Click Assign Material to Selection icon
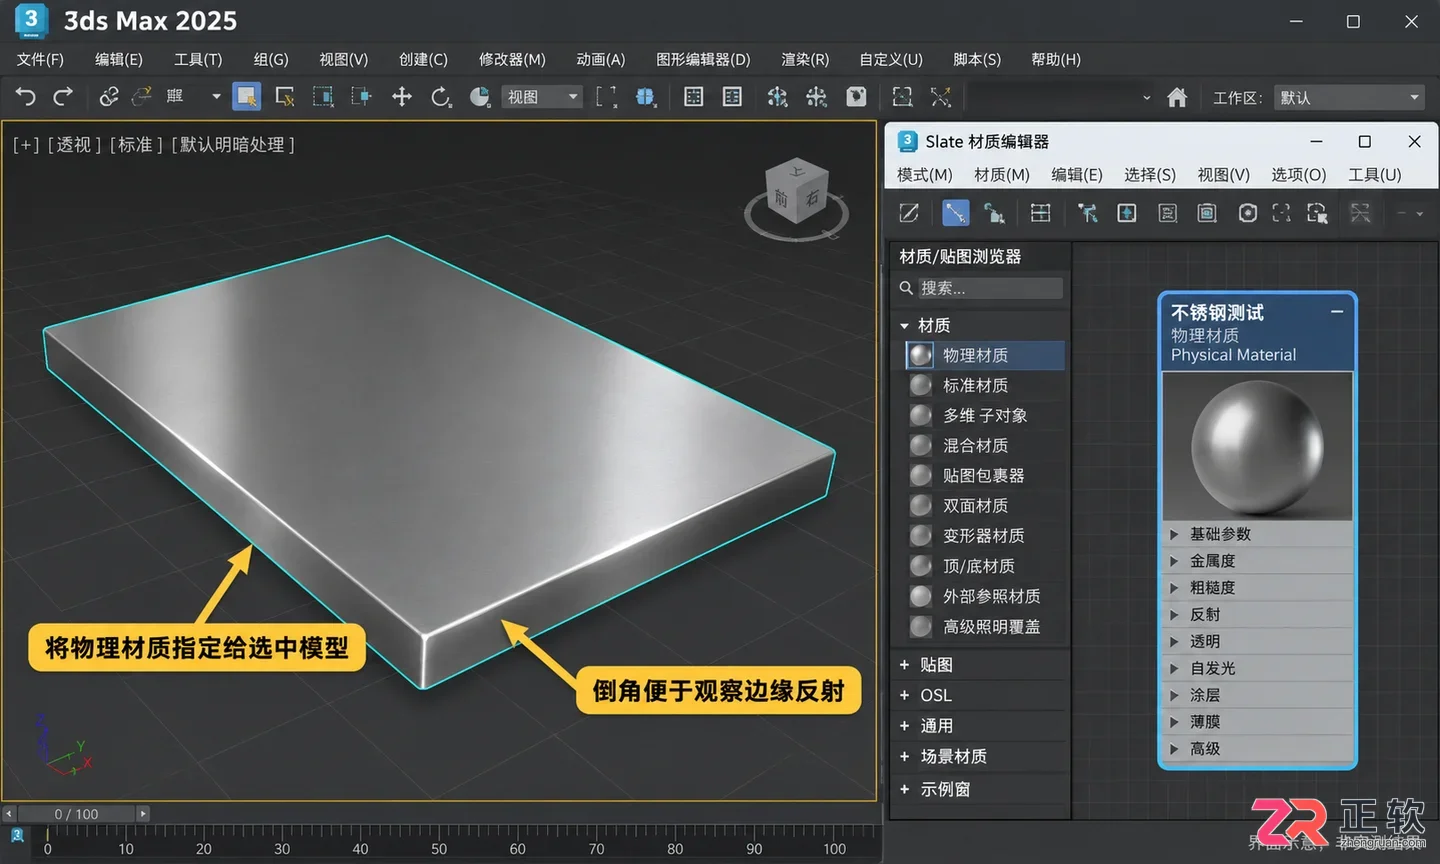The image size is (1440, 864). coord(994,213)
